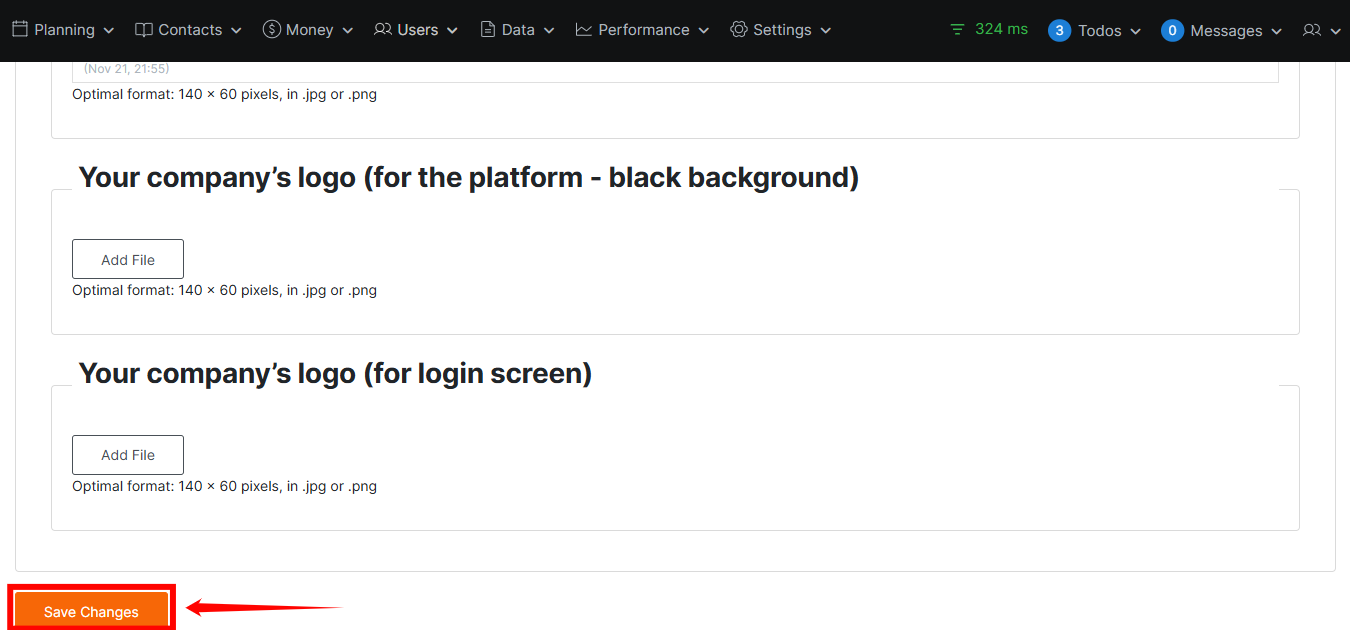Expand the Planning dropdown chevron
This screenshot has width=1350, height=630.
109,31
